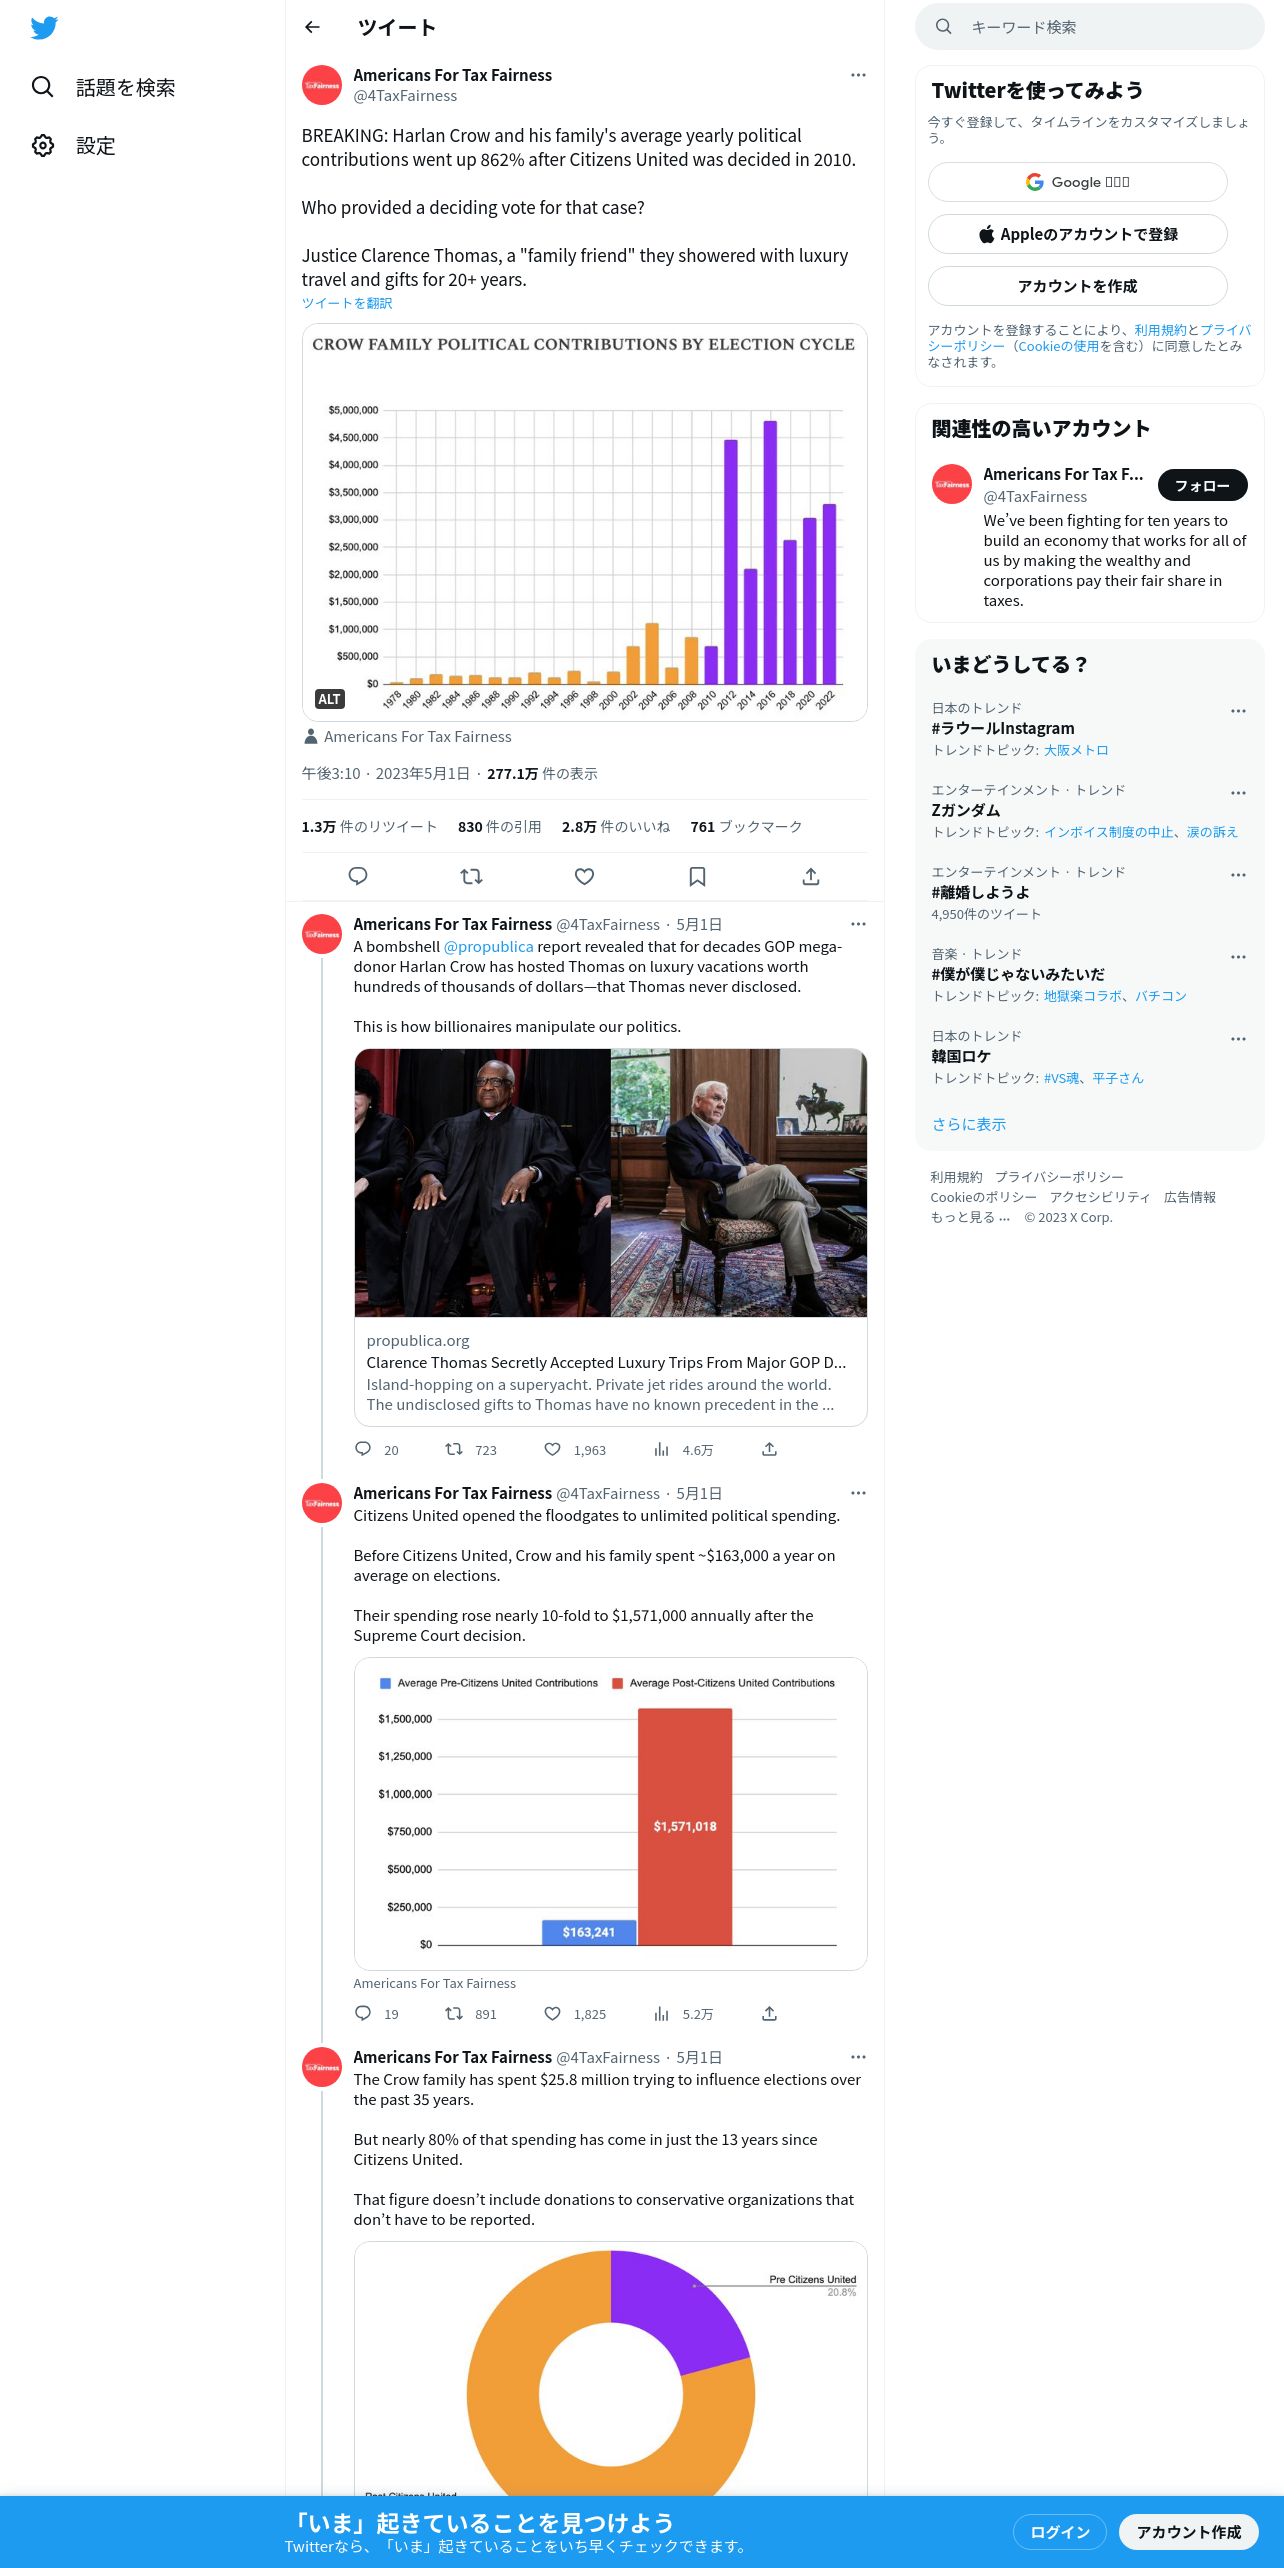Bookmark the main tweet
The height and width of the screenshot is (2568, 1284).
click(x=697, y=876)
